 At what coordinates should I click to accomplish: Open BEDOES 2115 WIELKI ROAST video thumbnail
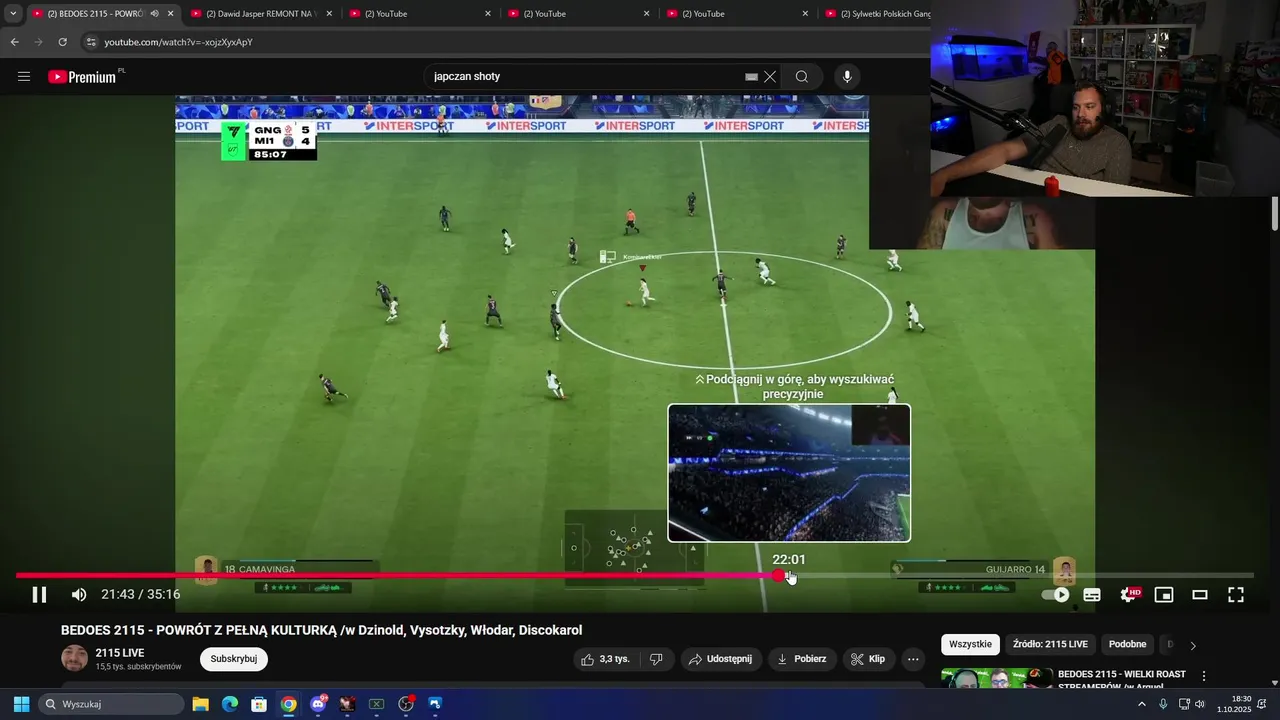click(996, 678)
